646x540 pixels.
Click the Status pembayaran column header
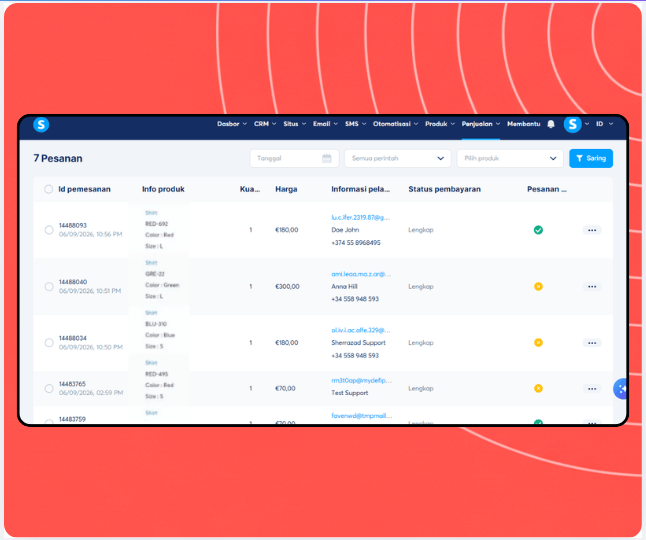[x=445, y=189]
